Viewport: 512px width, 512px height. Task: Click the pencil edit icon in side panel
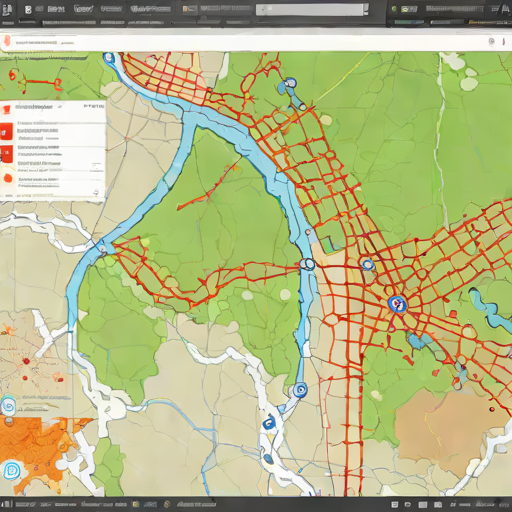coord(96,168)
